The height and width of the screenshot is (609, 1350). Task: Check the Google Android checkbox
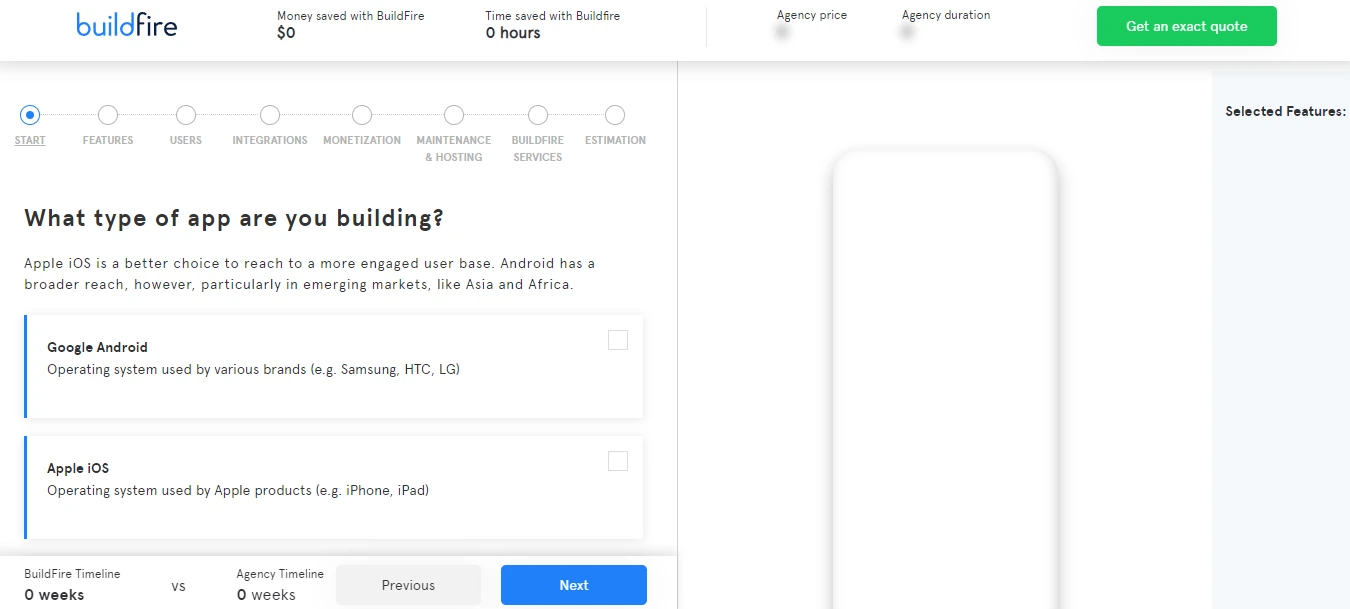[x=618, y=340]
